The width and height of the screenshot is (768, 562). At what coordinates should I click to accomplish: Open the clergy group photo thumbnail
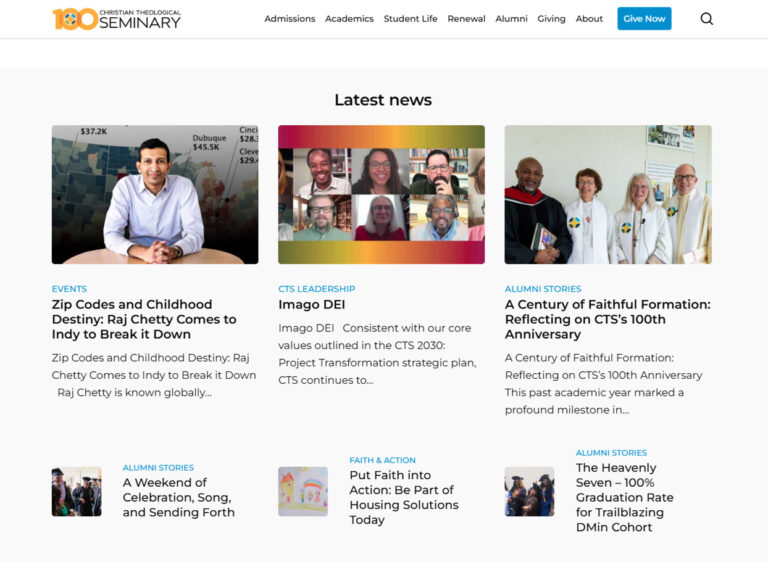tap(608, 195)
